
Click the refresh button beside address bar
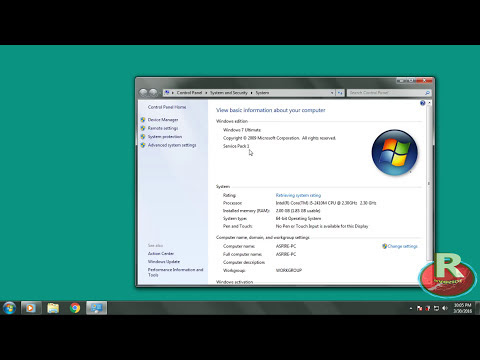coord(340,93)
